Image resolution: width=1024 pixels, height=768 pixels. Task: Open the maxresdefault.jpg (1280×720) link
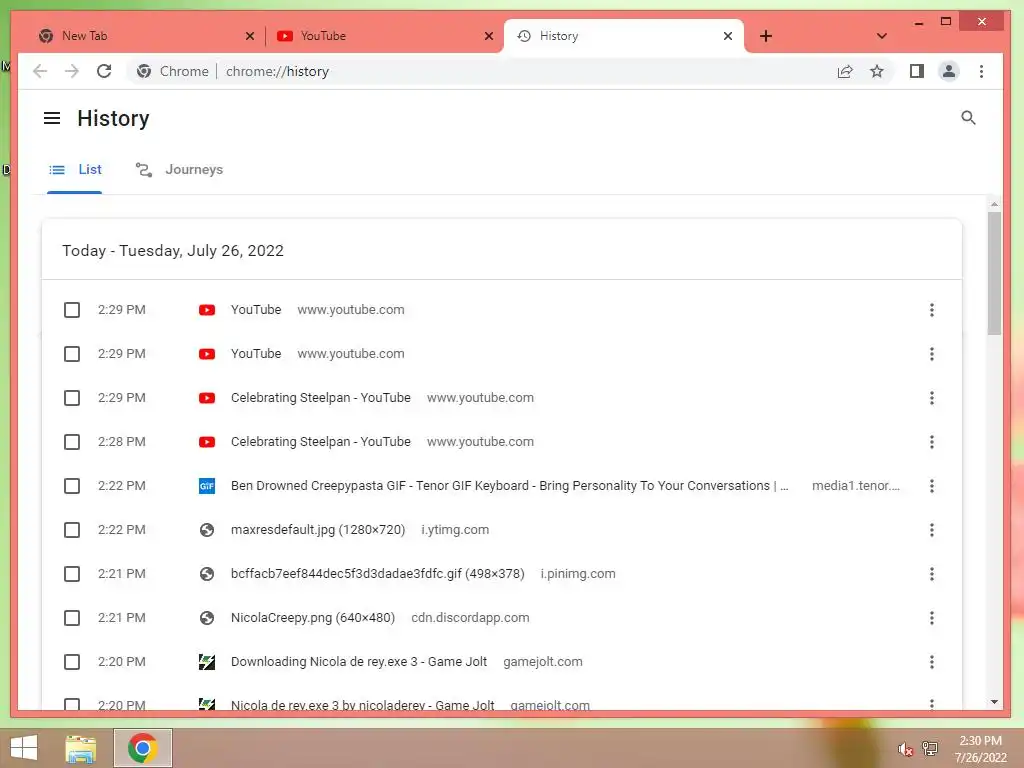tap(318, 530)
